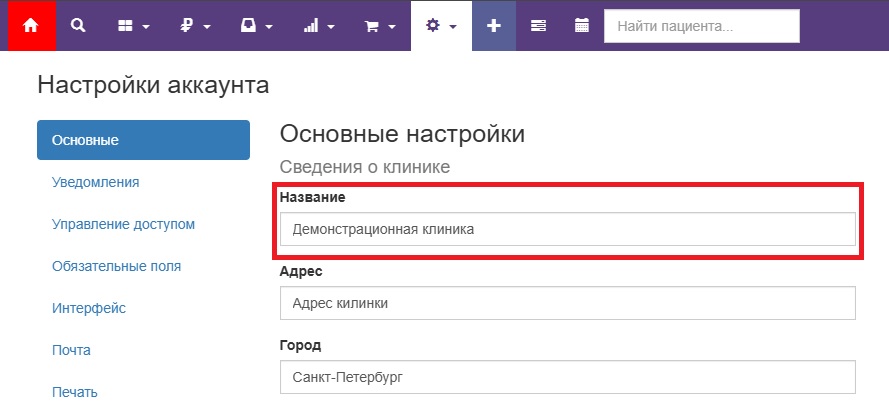Open the bar chart reports menu
Screen dimensions: 889x408
pos(318,26)
